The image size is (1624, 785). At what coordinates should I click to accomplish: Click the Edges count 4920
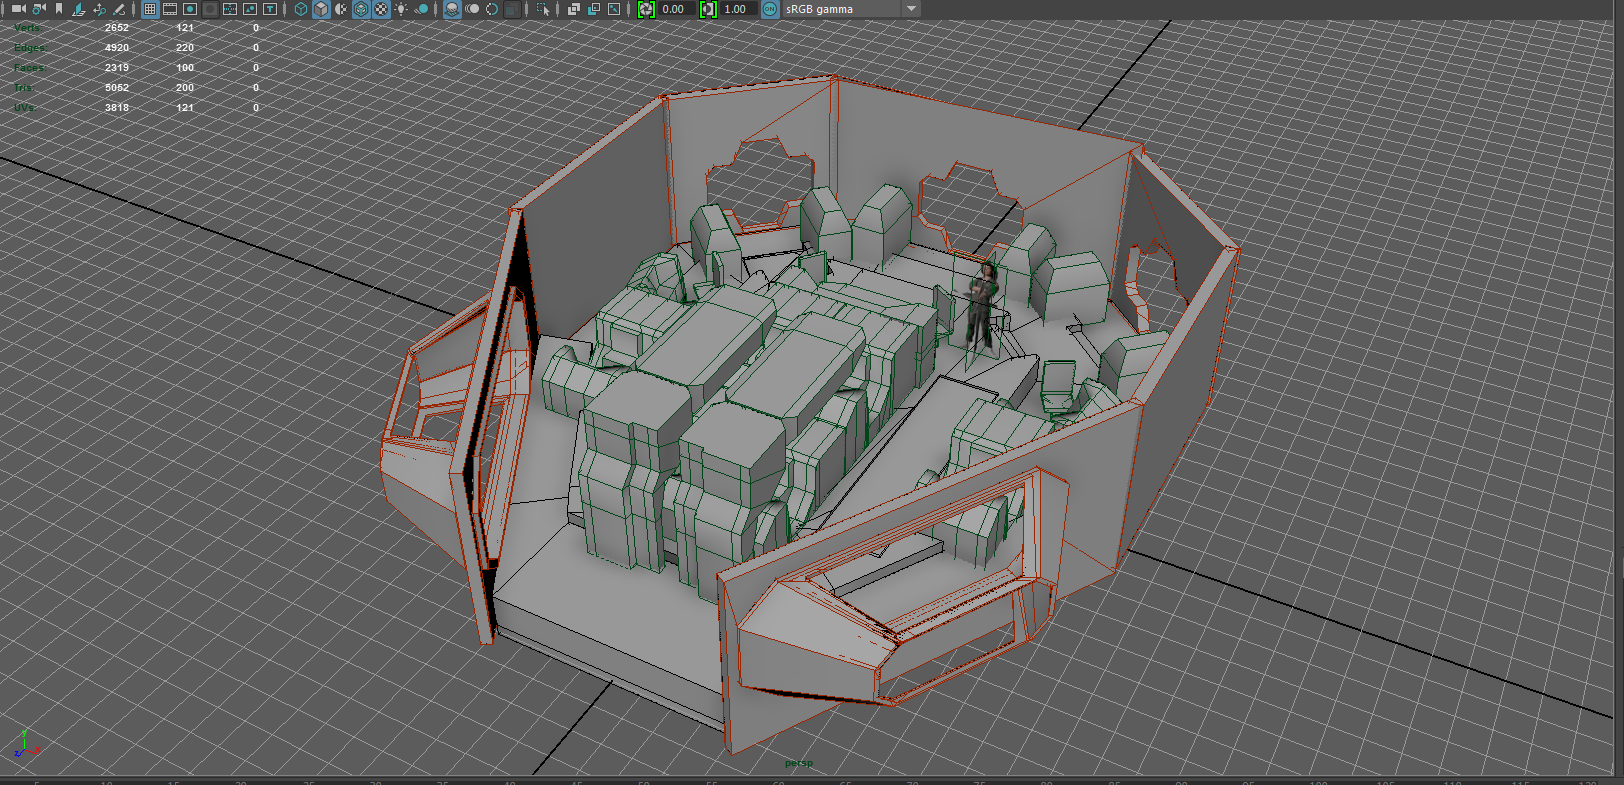click(x=117, y=48)
